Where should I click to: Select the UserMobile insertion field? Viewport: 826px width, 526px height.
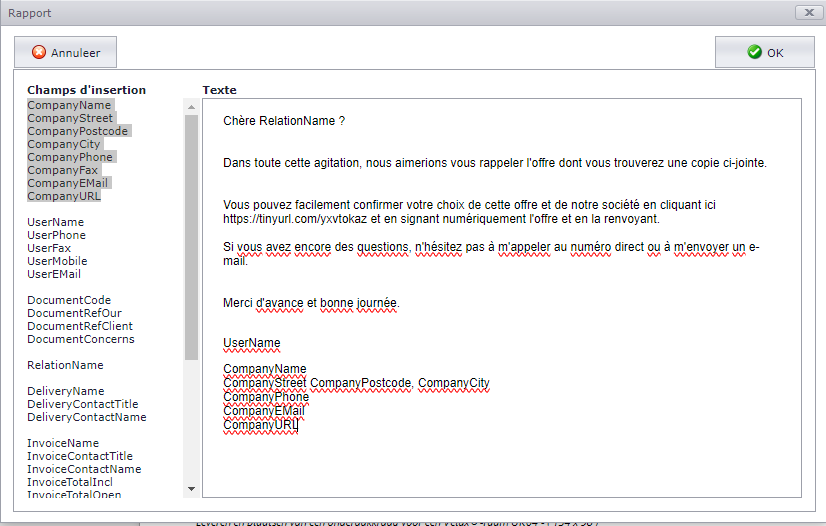(x=57, y=261)
